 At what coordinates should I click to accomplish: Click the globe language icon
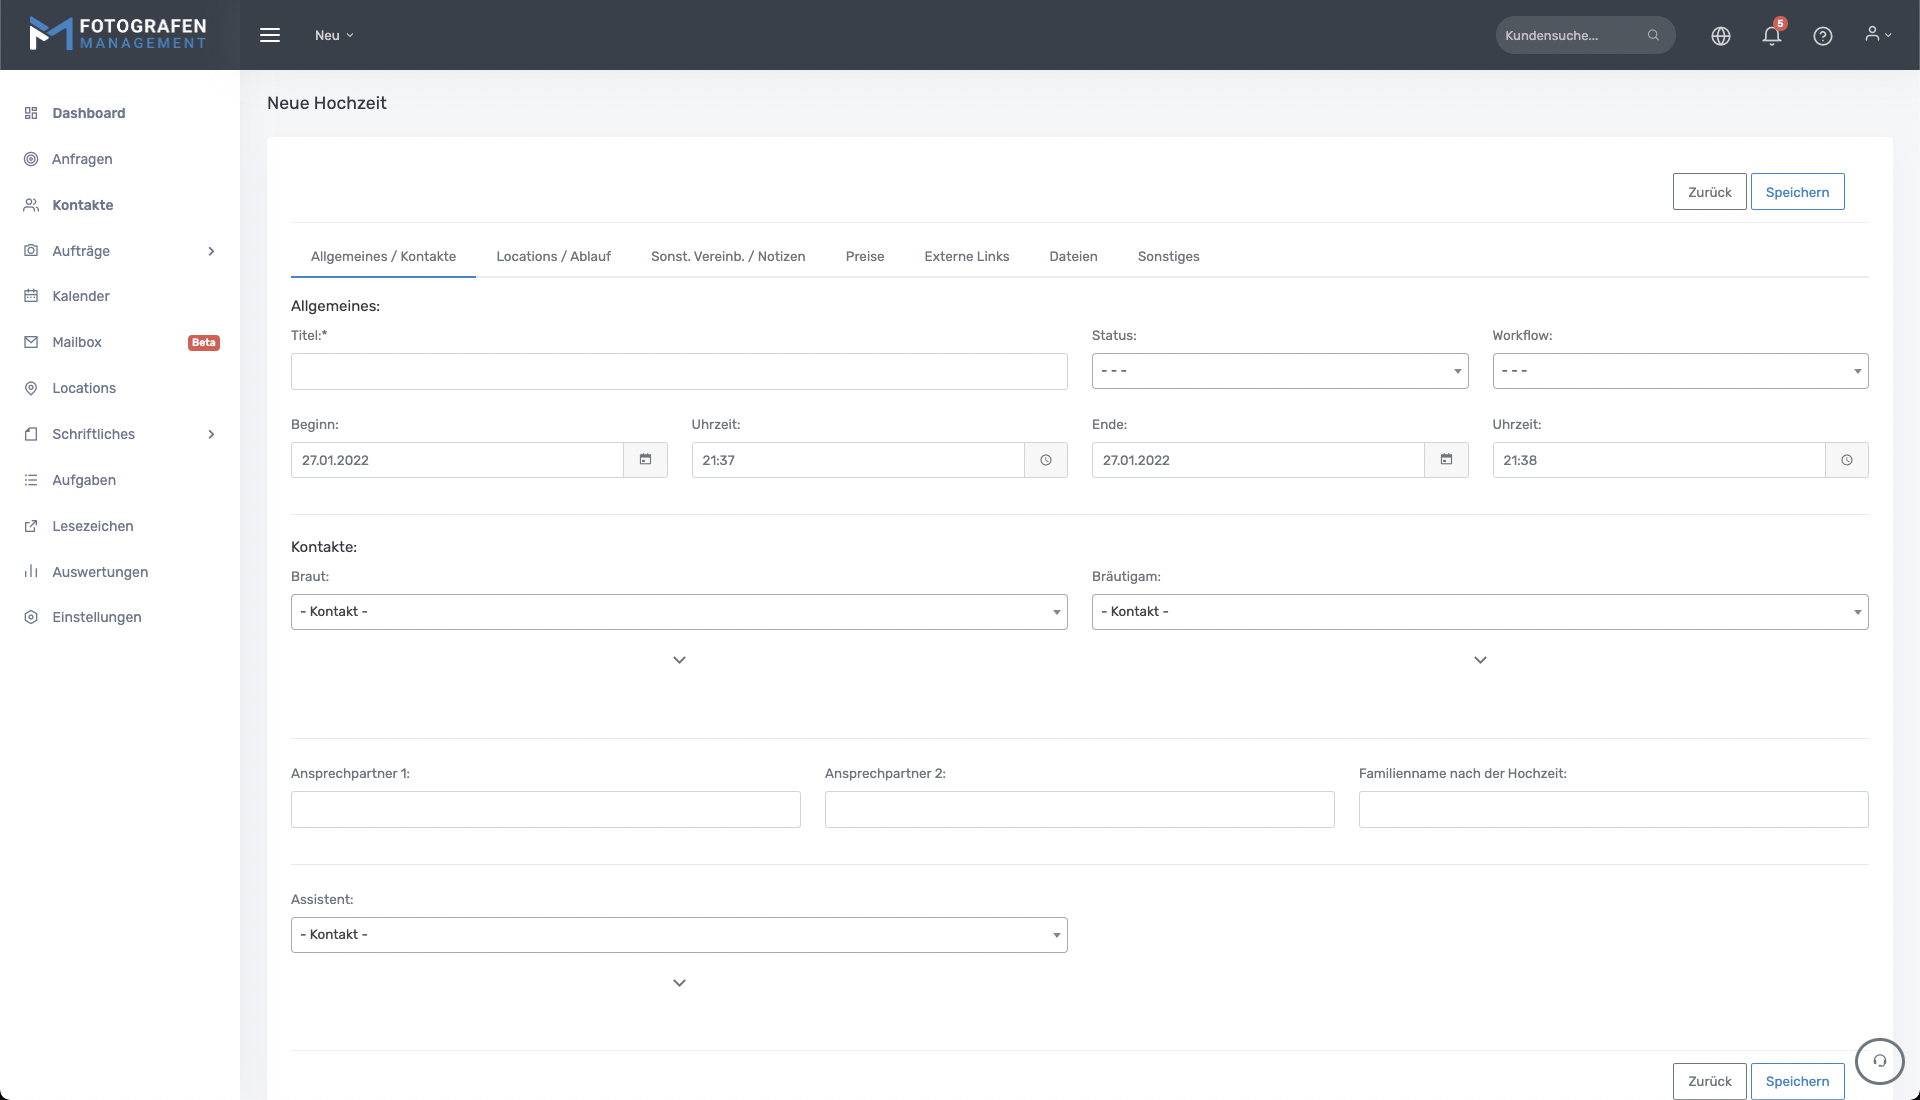coord(1720,36)
